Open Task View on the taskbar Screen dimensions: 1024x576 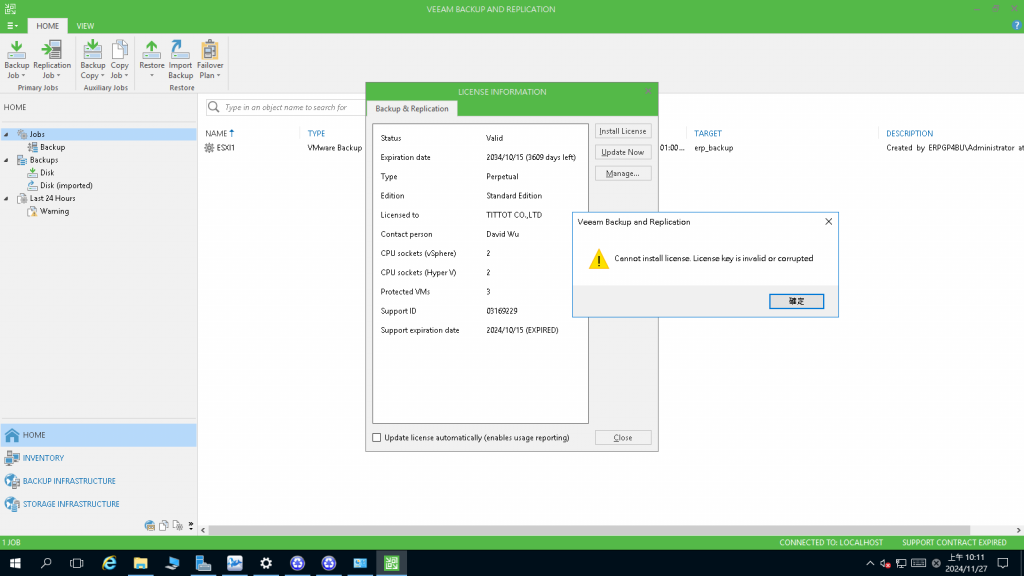76,563
